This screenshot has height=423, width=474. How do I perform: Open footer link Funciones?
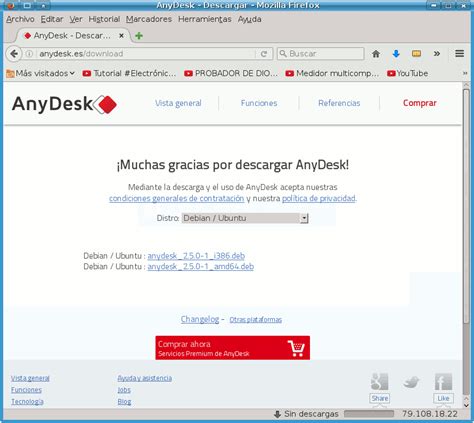coord(26,390)
